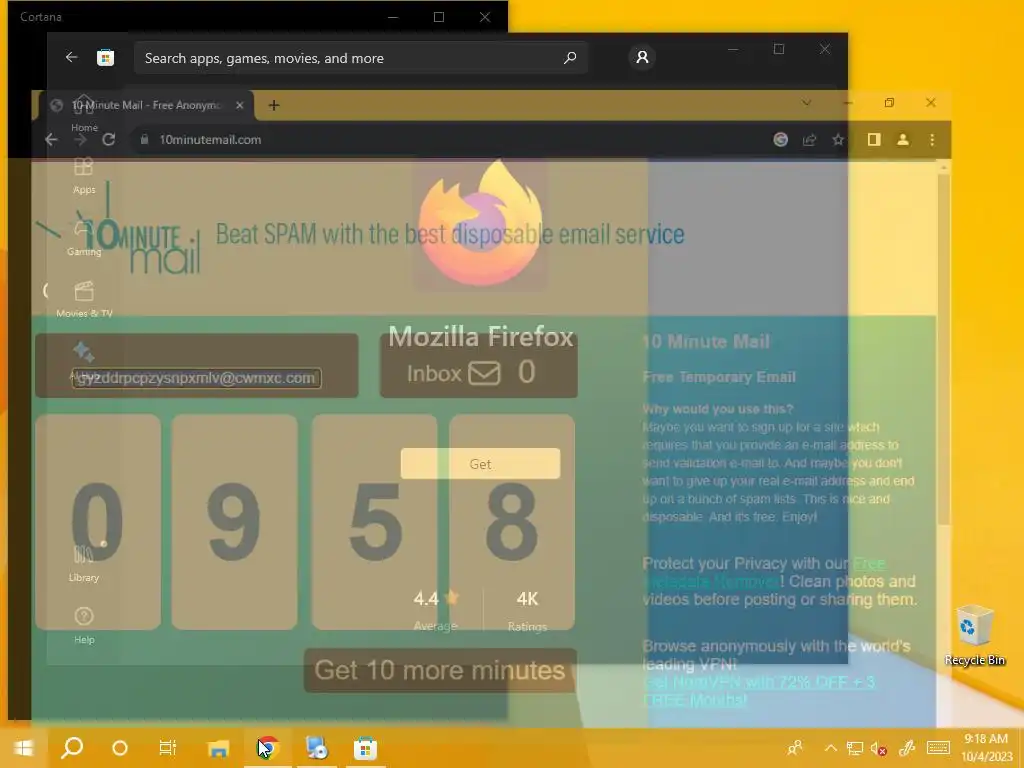Image resolution: width=1024 pixels, height=768 pixels.
Task: Open Home in Store sidebar
Action: point(84,112)
